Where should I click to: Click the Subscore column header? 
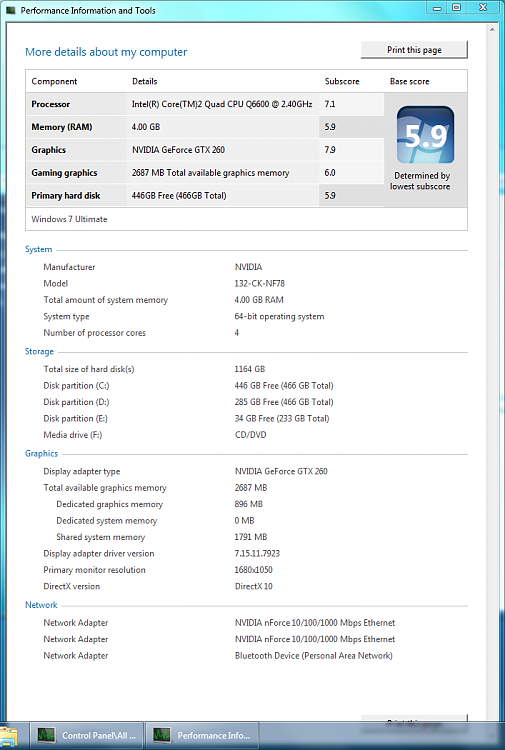[x=342, y=81]
